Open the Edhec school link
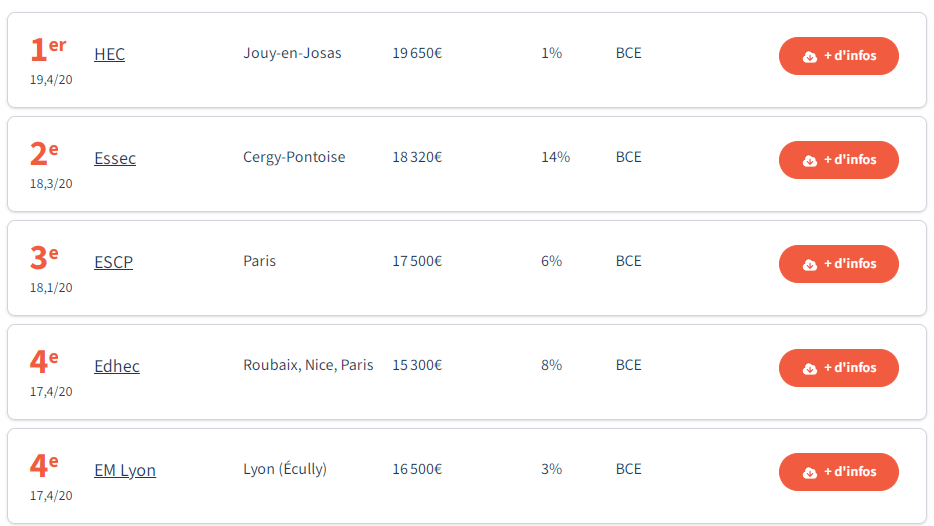The width and height of the screenshot is (934, 526). point(117,366)
